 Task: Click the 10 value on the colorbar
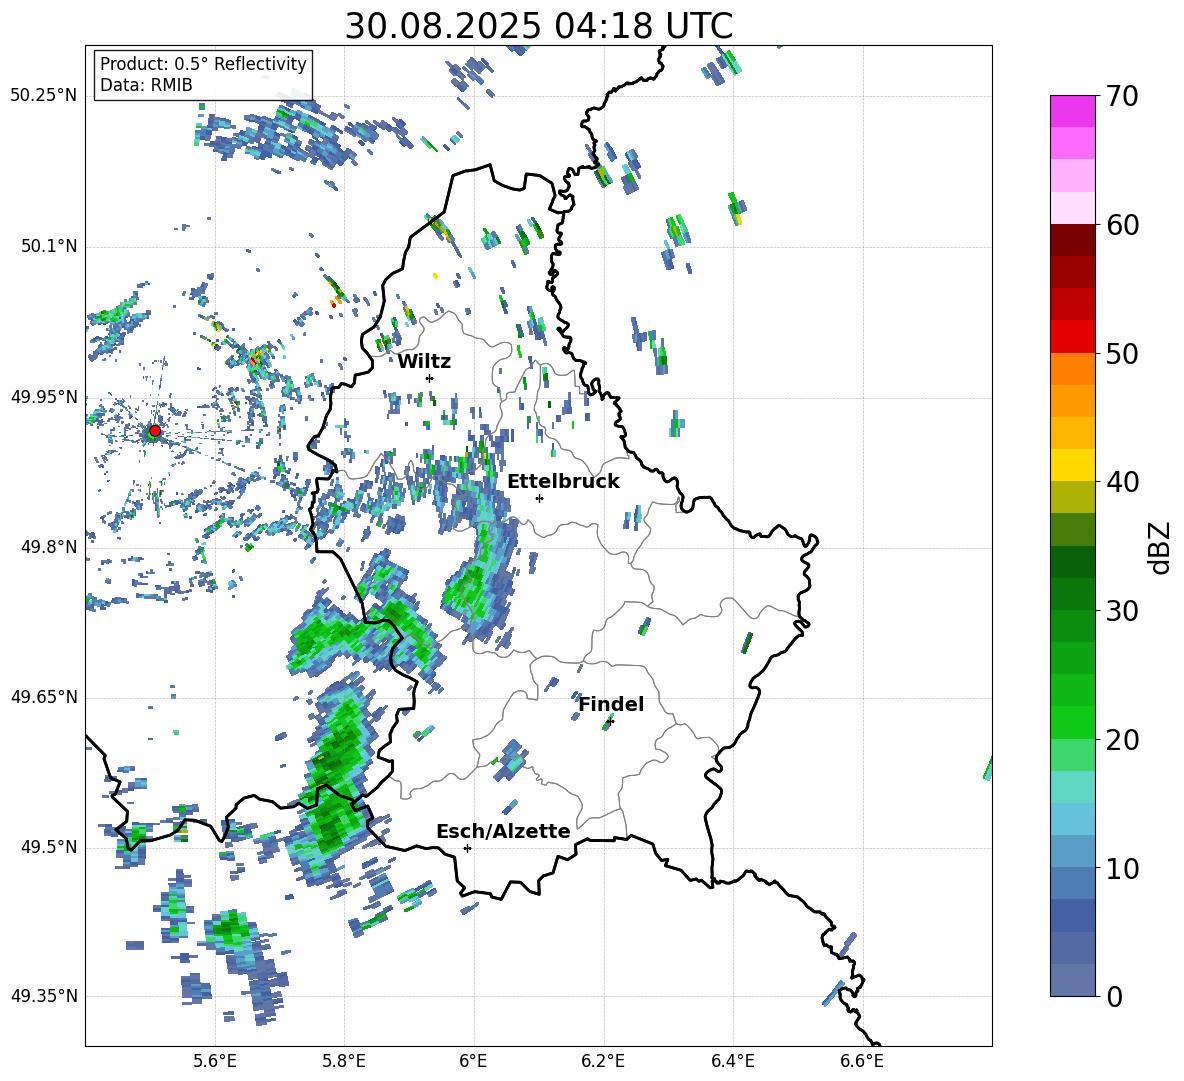1122,868
